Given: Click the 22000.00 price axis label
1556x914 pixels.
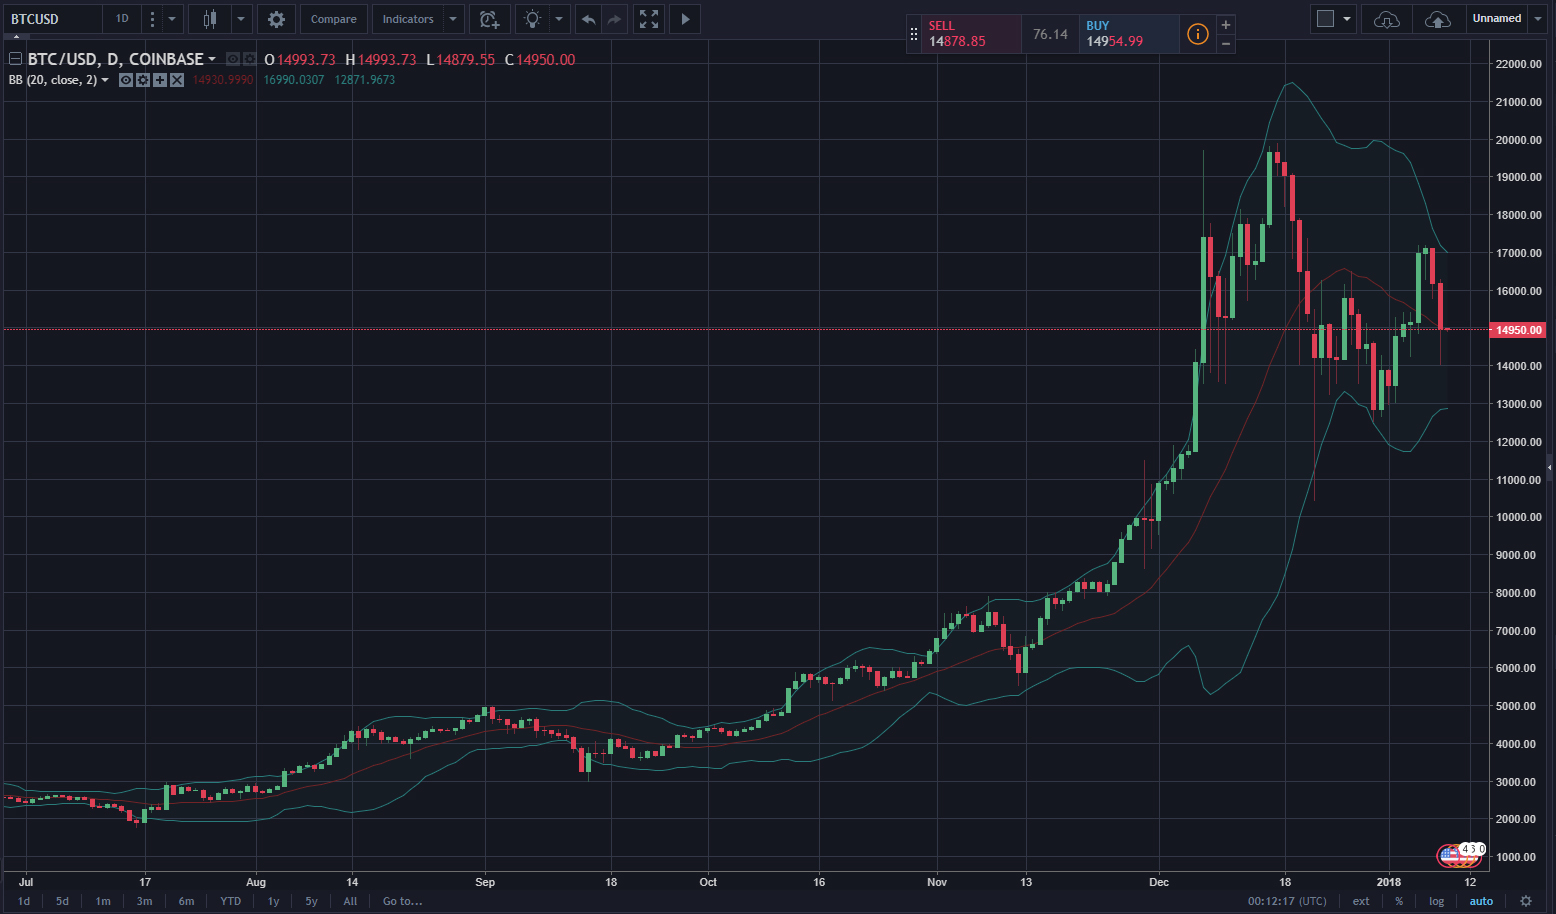Looking at the screenshot, I should point(1518,64).
